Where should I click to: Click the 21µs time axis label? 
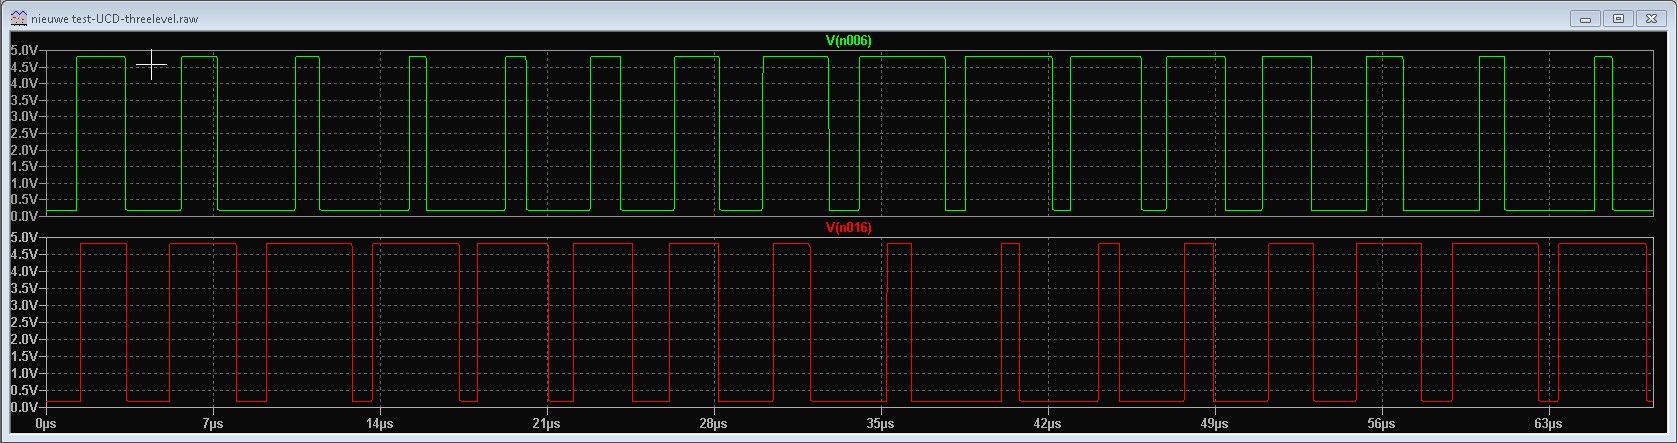[x=546, y=424]
